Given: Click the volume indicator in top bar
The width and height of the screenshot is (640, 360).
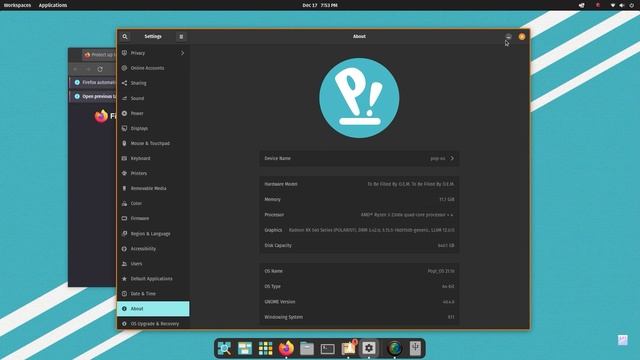Looking at the screenshot, I should [x=622, y=5].
